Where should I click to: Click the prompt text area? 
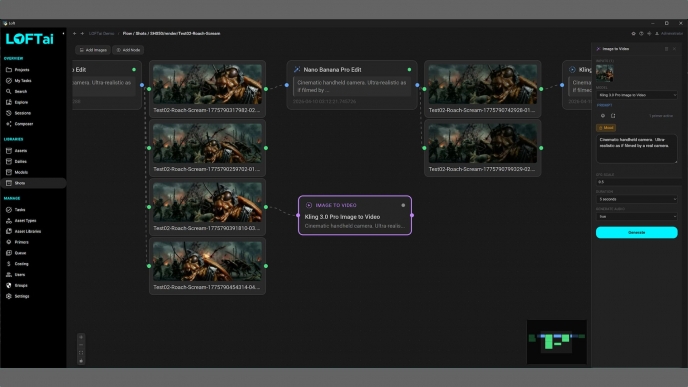tap(637, 149)
